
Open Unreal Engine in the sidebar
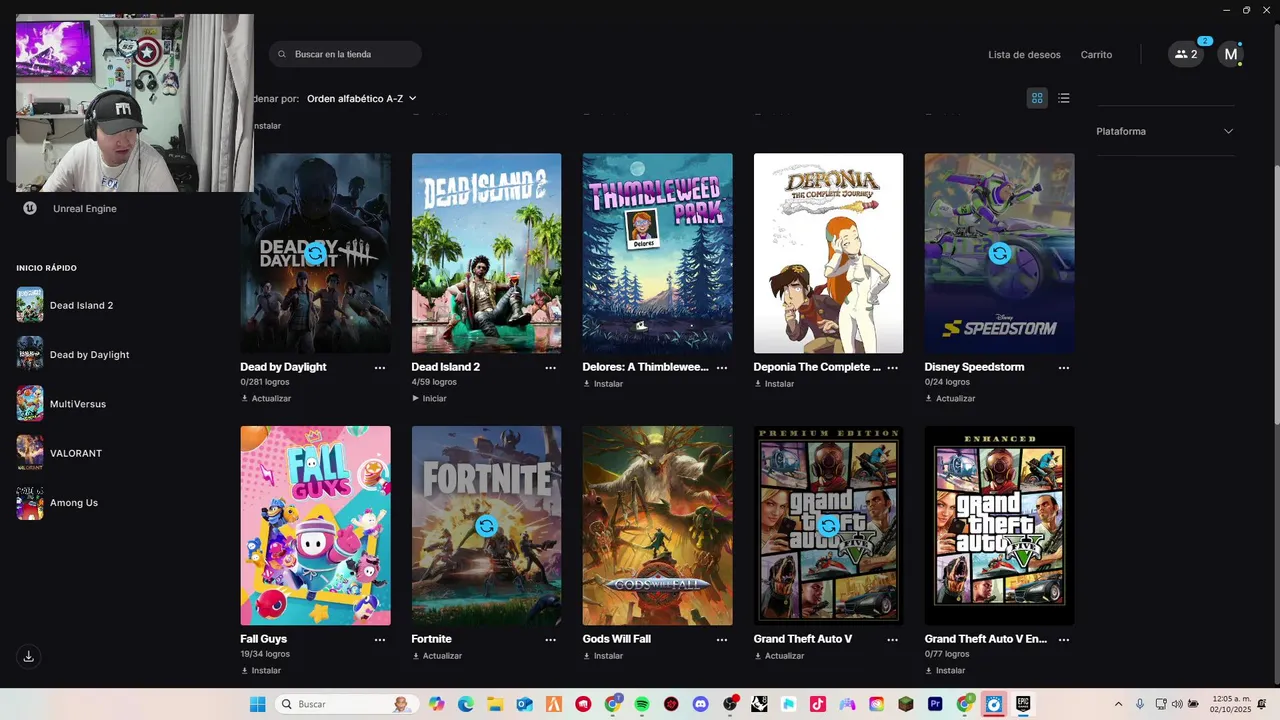pos(70,208)
